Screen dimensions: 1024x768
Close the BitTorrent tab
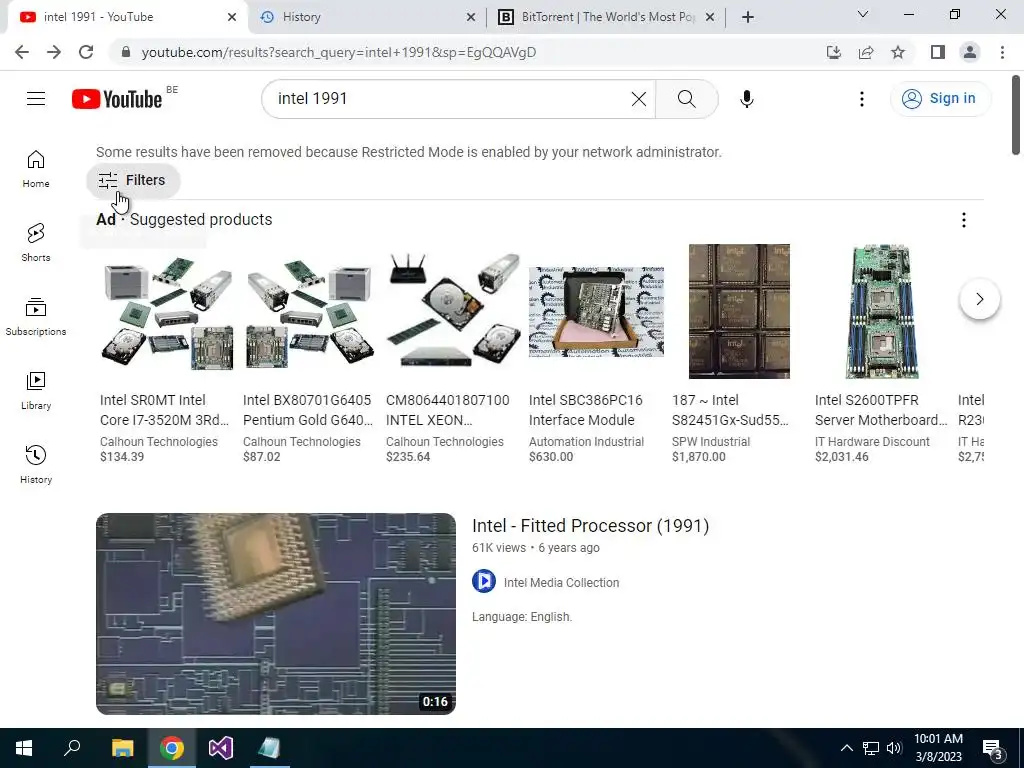711,17
